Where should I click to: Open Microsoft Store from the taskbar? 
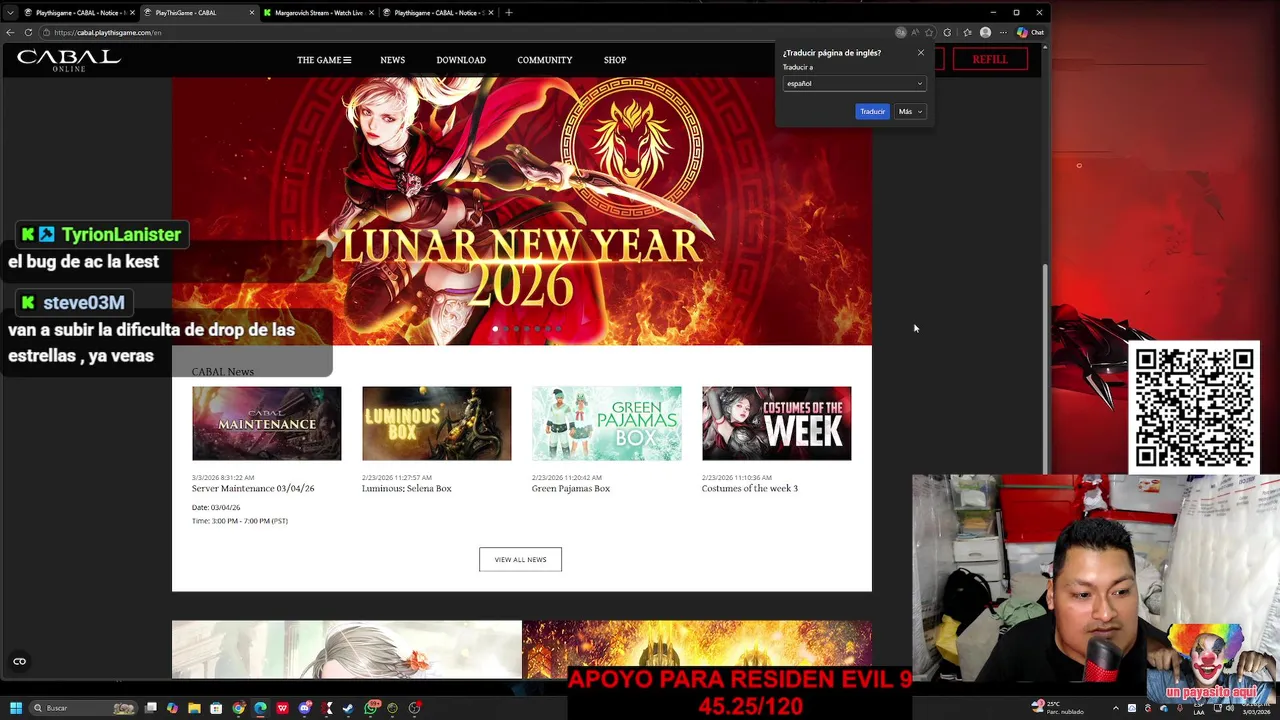216,708
